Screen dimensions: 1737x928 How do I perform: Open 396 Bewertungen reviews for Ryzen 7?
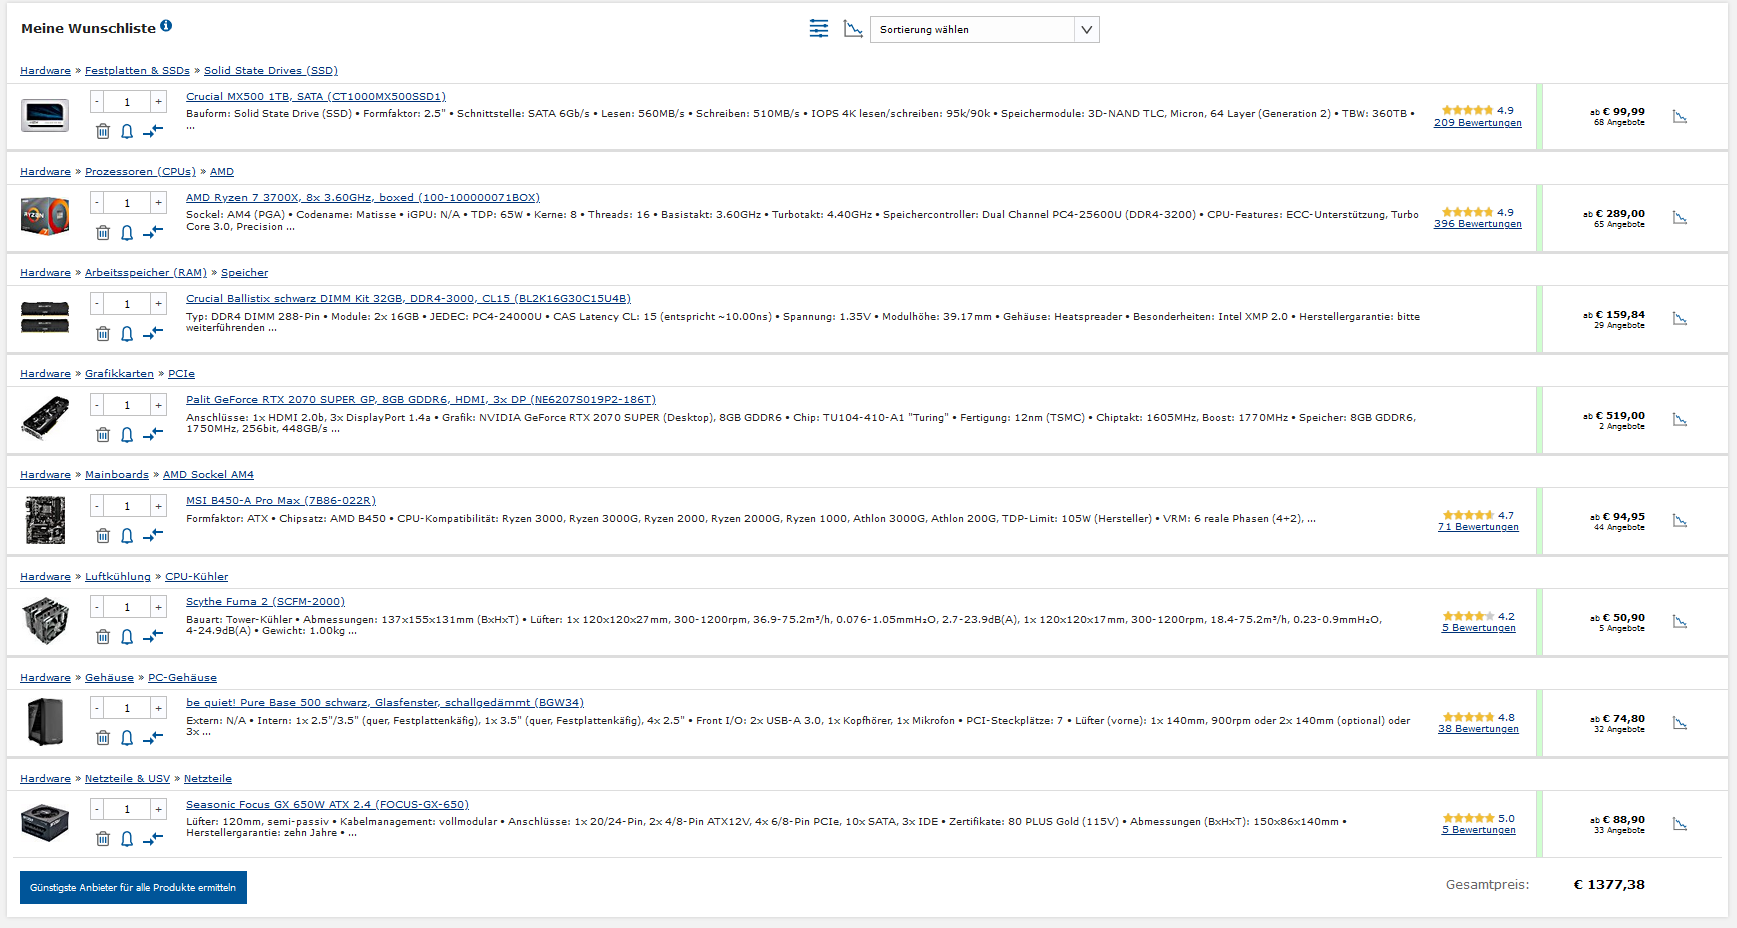tap(1477, 224)
